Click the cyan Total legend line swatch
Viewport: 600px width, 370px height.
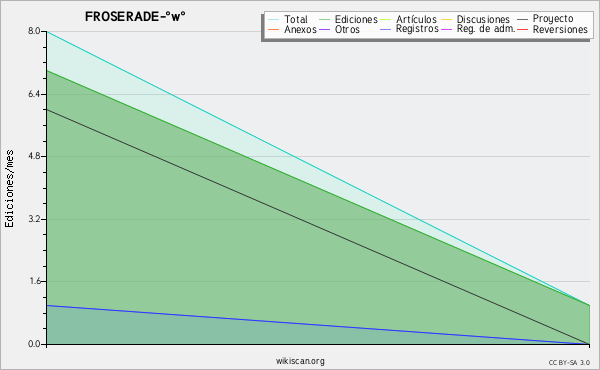(x=273, y=20)
